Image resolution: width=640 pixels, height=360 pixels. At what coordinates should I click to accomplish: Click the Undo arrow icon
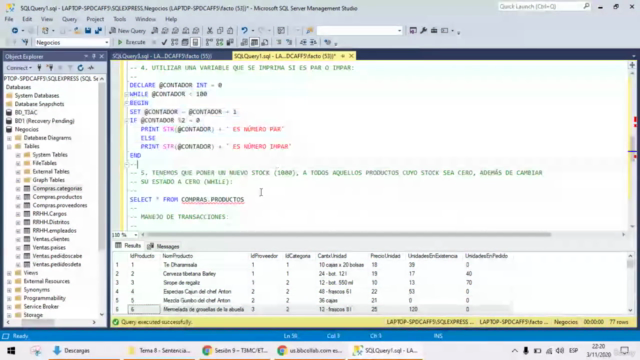click(x=244, y=31)
